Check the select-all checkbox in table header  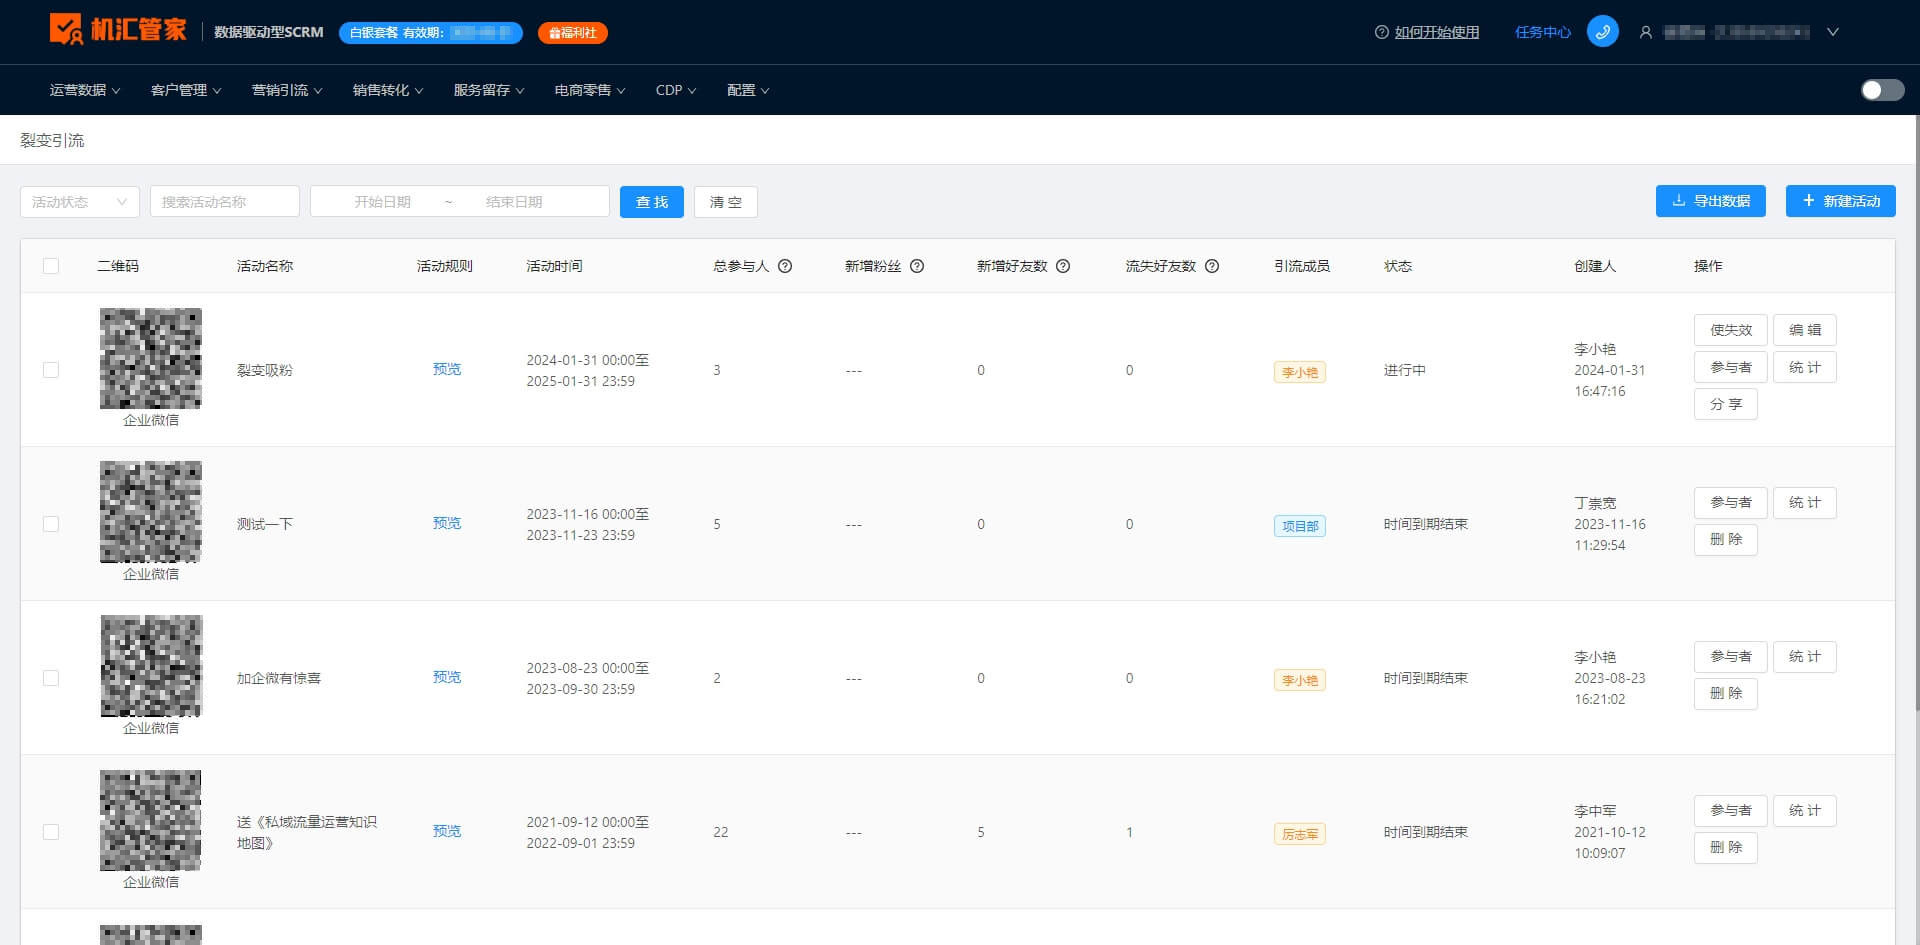(x=51, y=266)
